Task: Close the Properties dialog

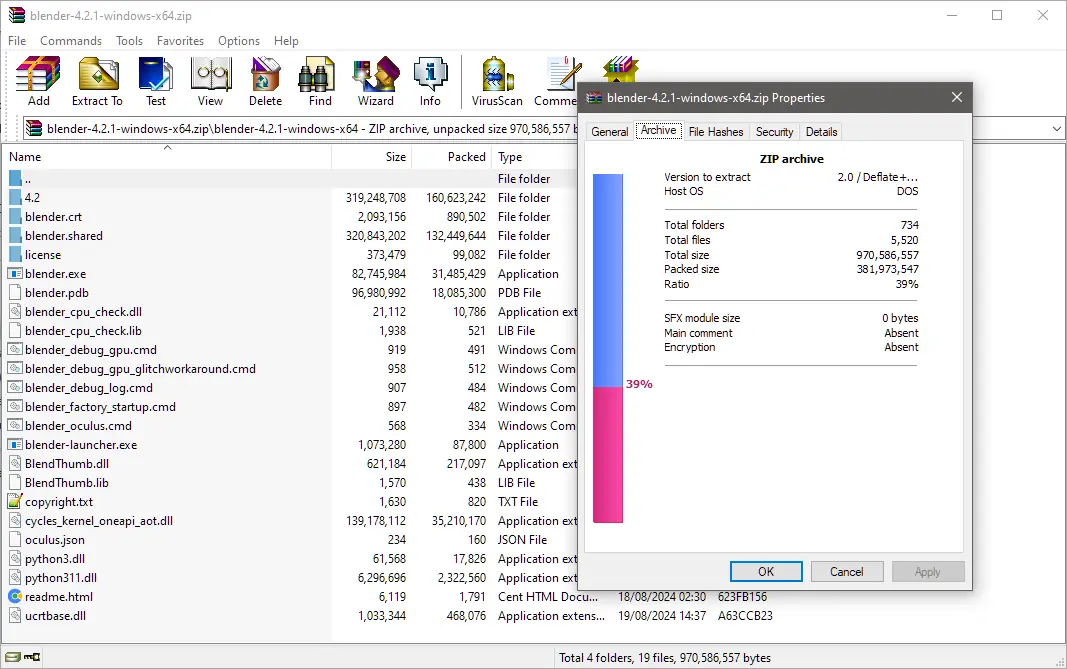Action: click(x=957, y=97)
